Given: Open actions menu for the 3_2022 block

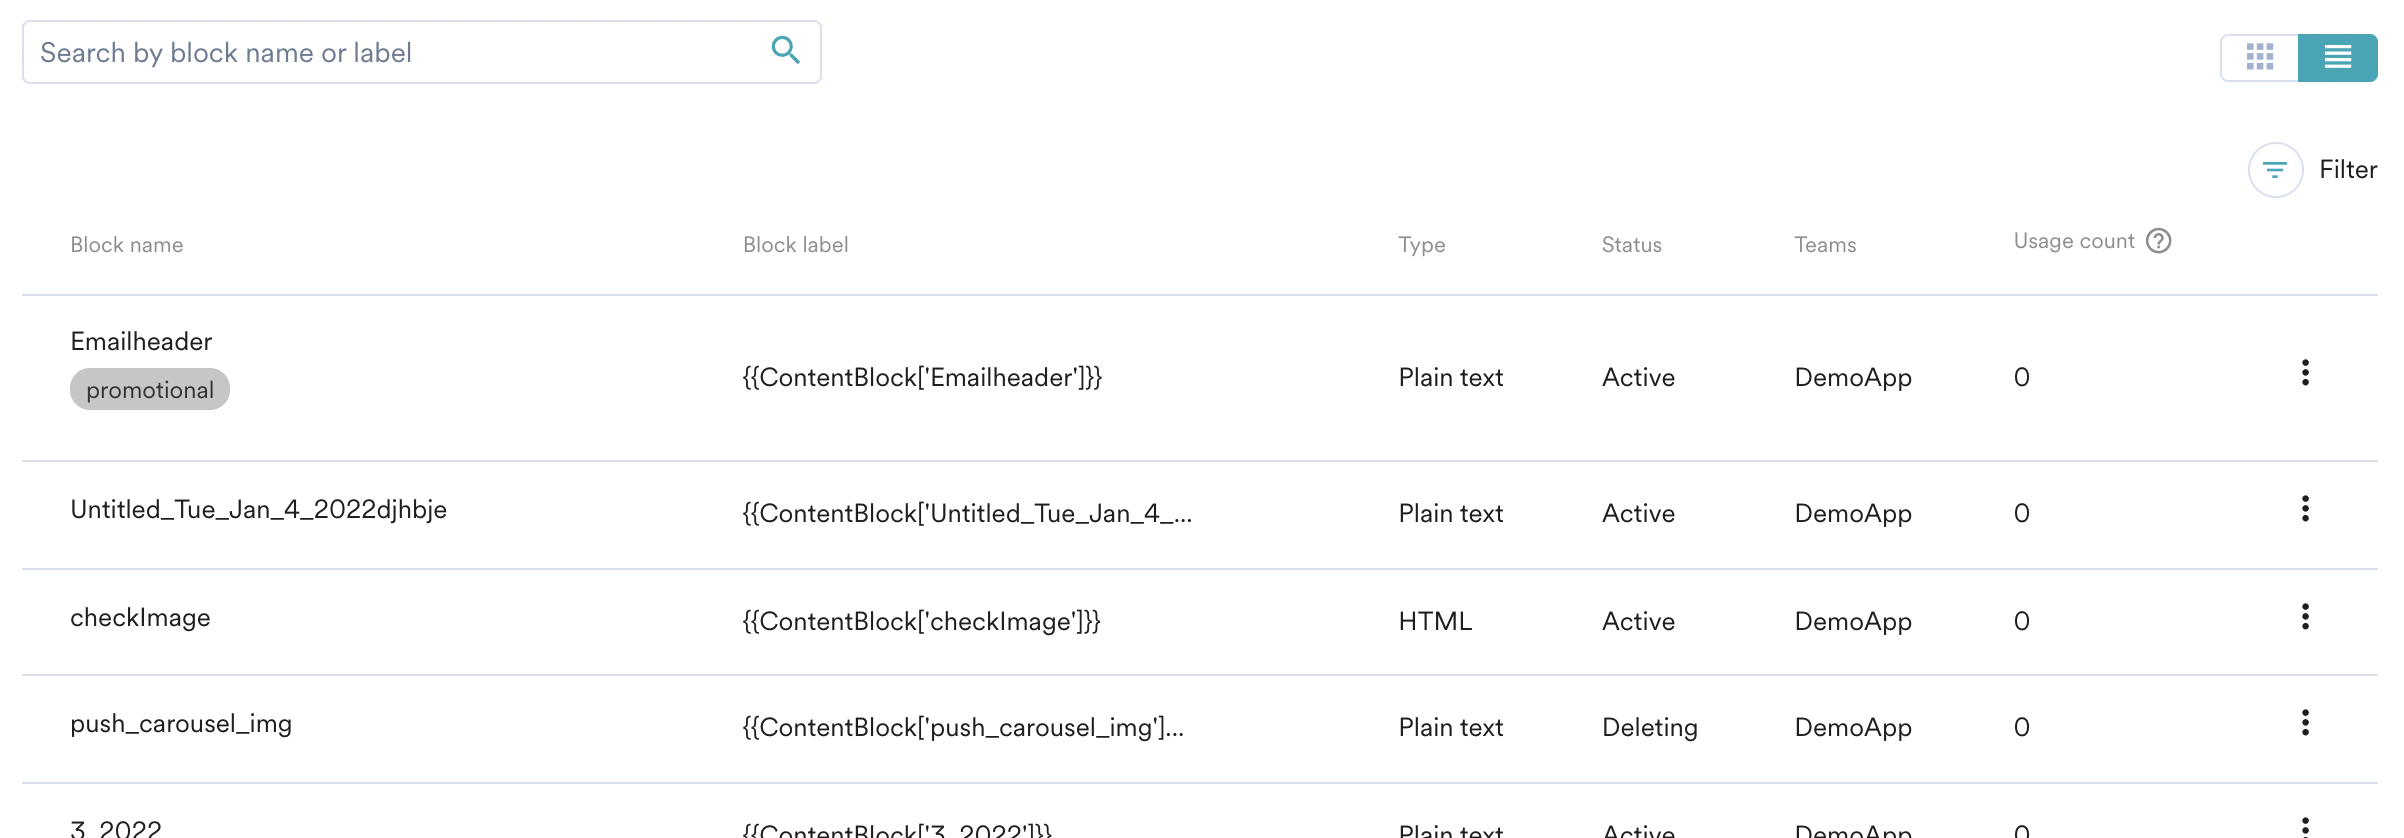Looking at the screenshot, I should tap(2305, 826).
